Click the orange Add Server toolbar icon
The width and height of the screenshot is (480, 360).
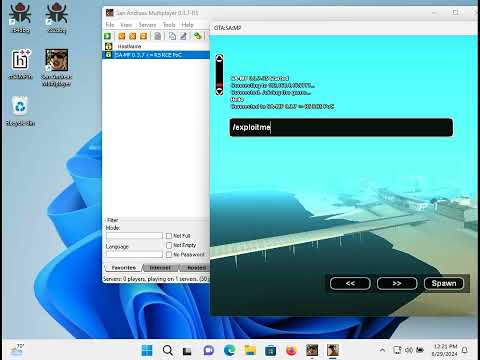pos(122,36)
